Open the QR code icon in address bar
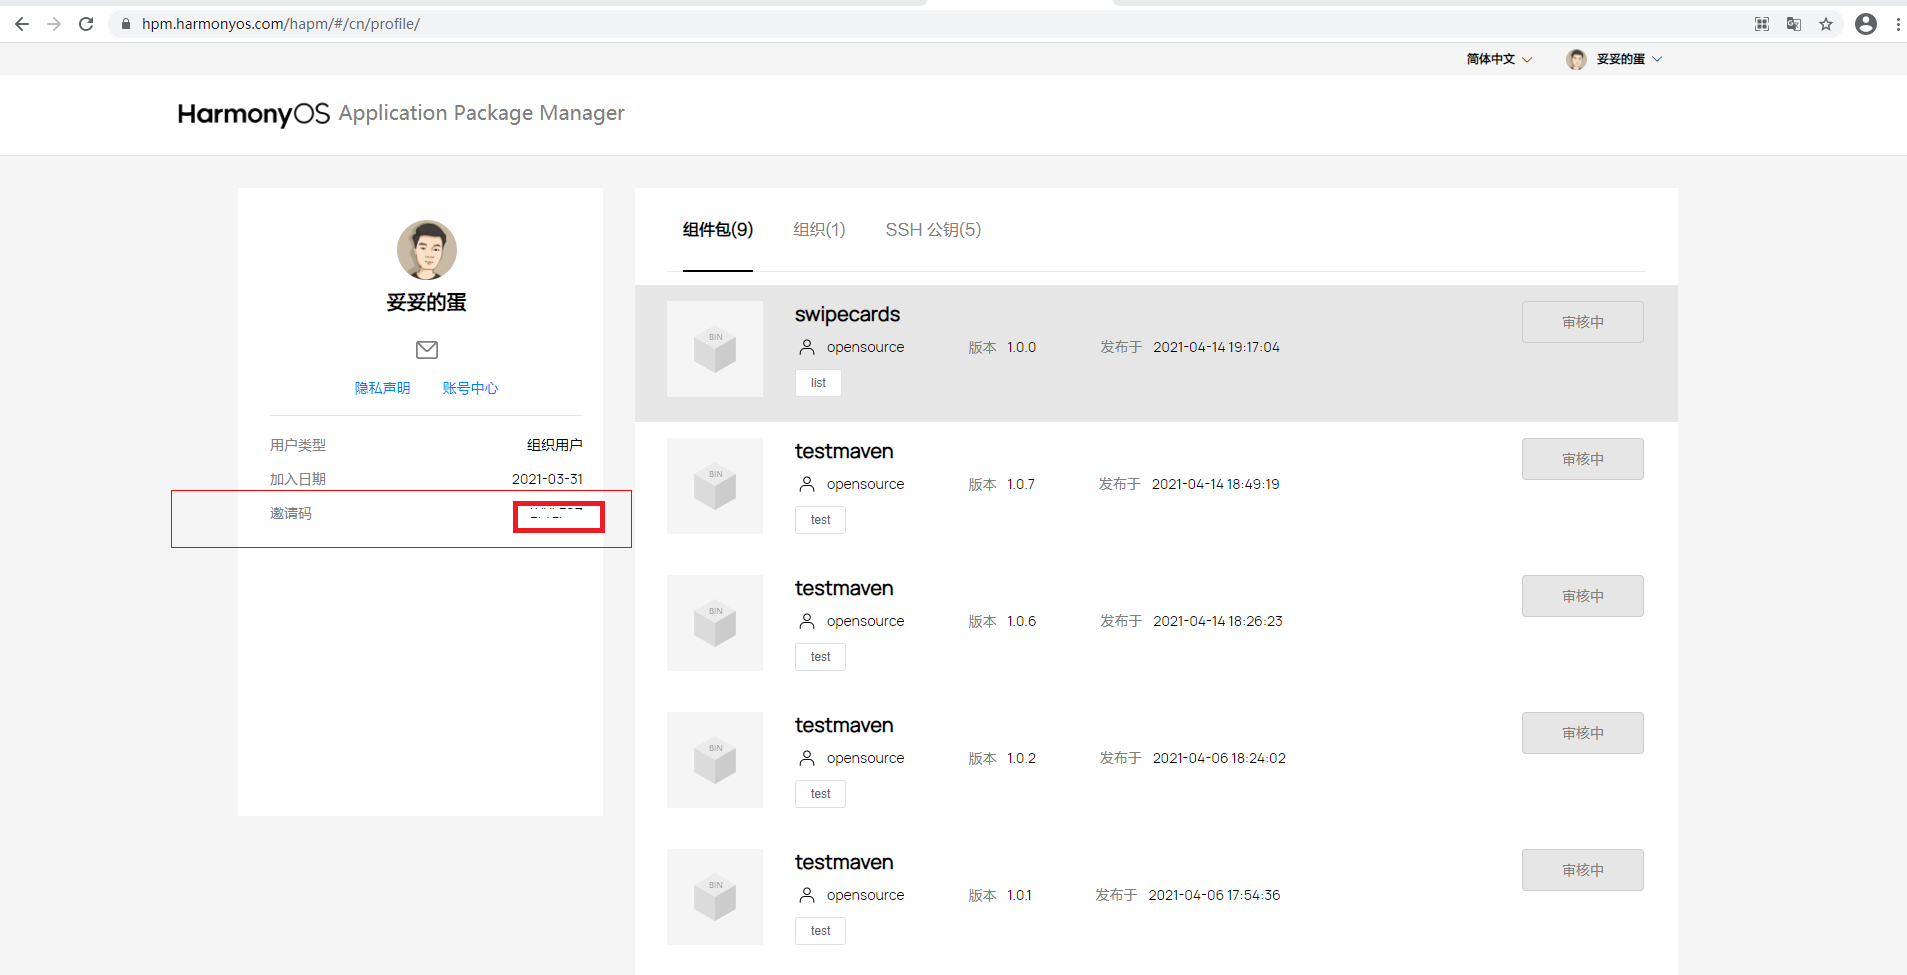The height and width of the screenshot is (975, 1907). point(1762,24)
